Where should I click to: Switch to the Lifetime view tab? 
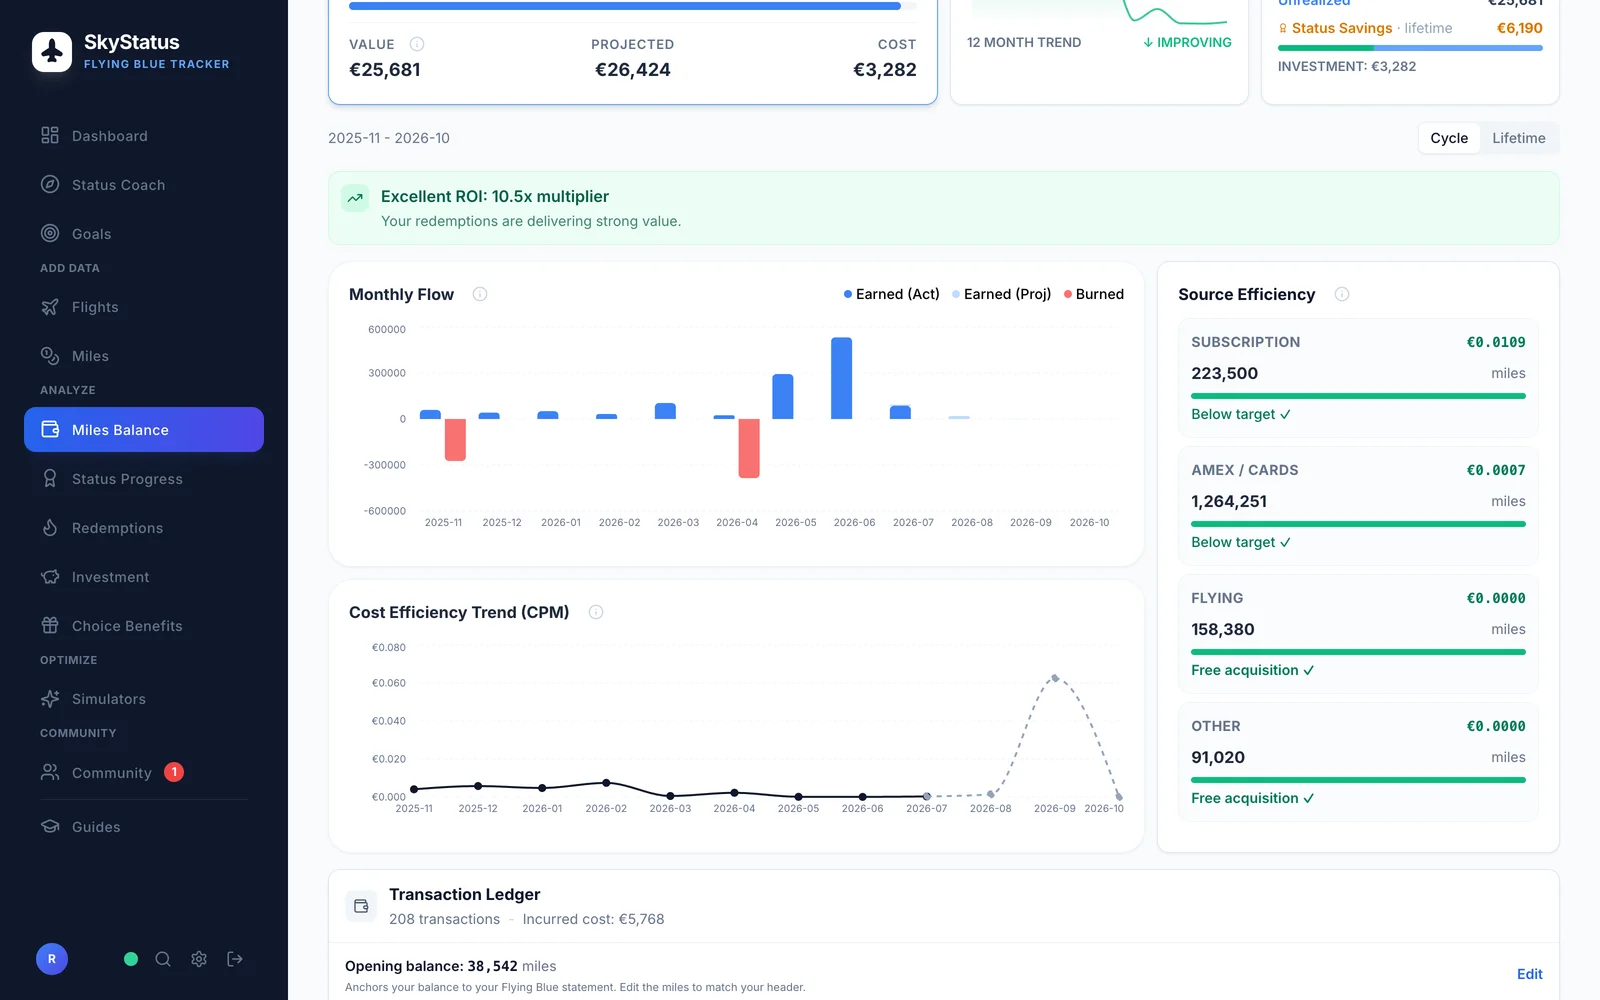pyautogui.click(x=1519, y=138)
